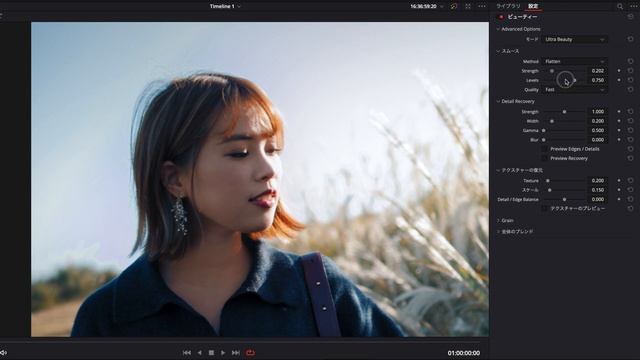This screenshot has width=640, height=360.
Task: Click the Texture slider handle
Action: point(548,180)
